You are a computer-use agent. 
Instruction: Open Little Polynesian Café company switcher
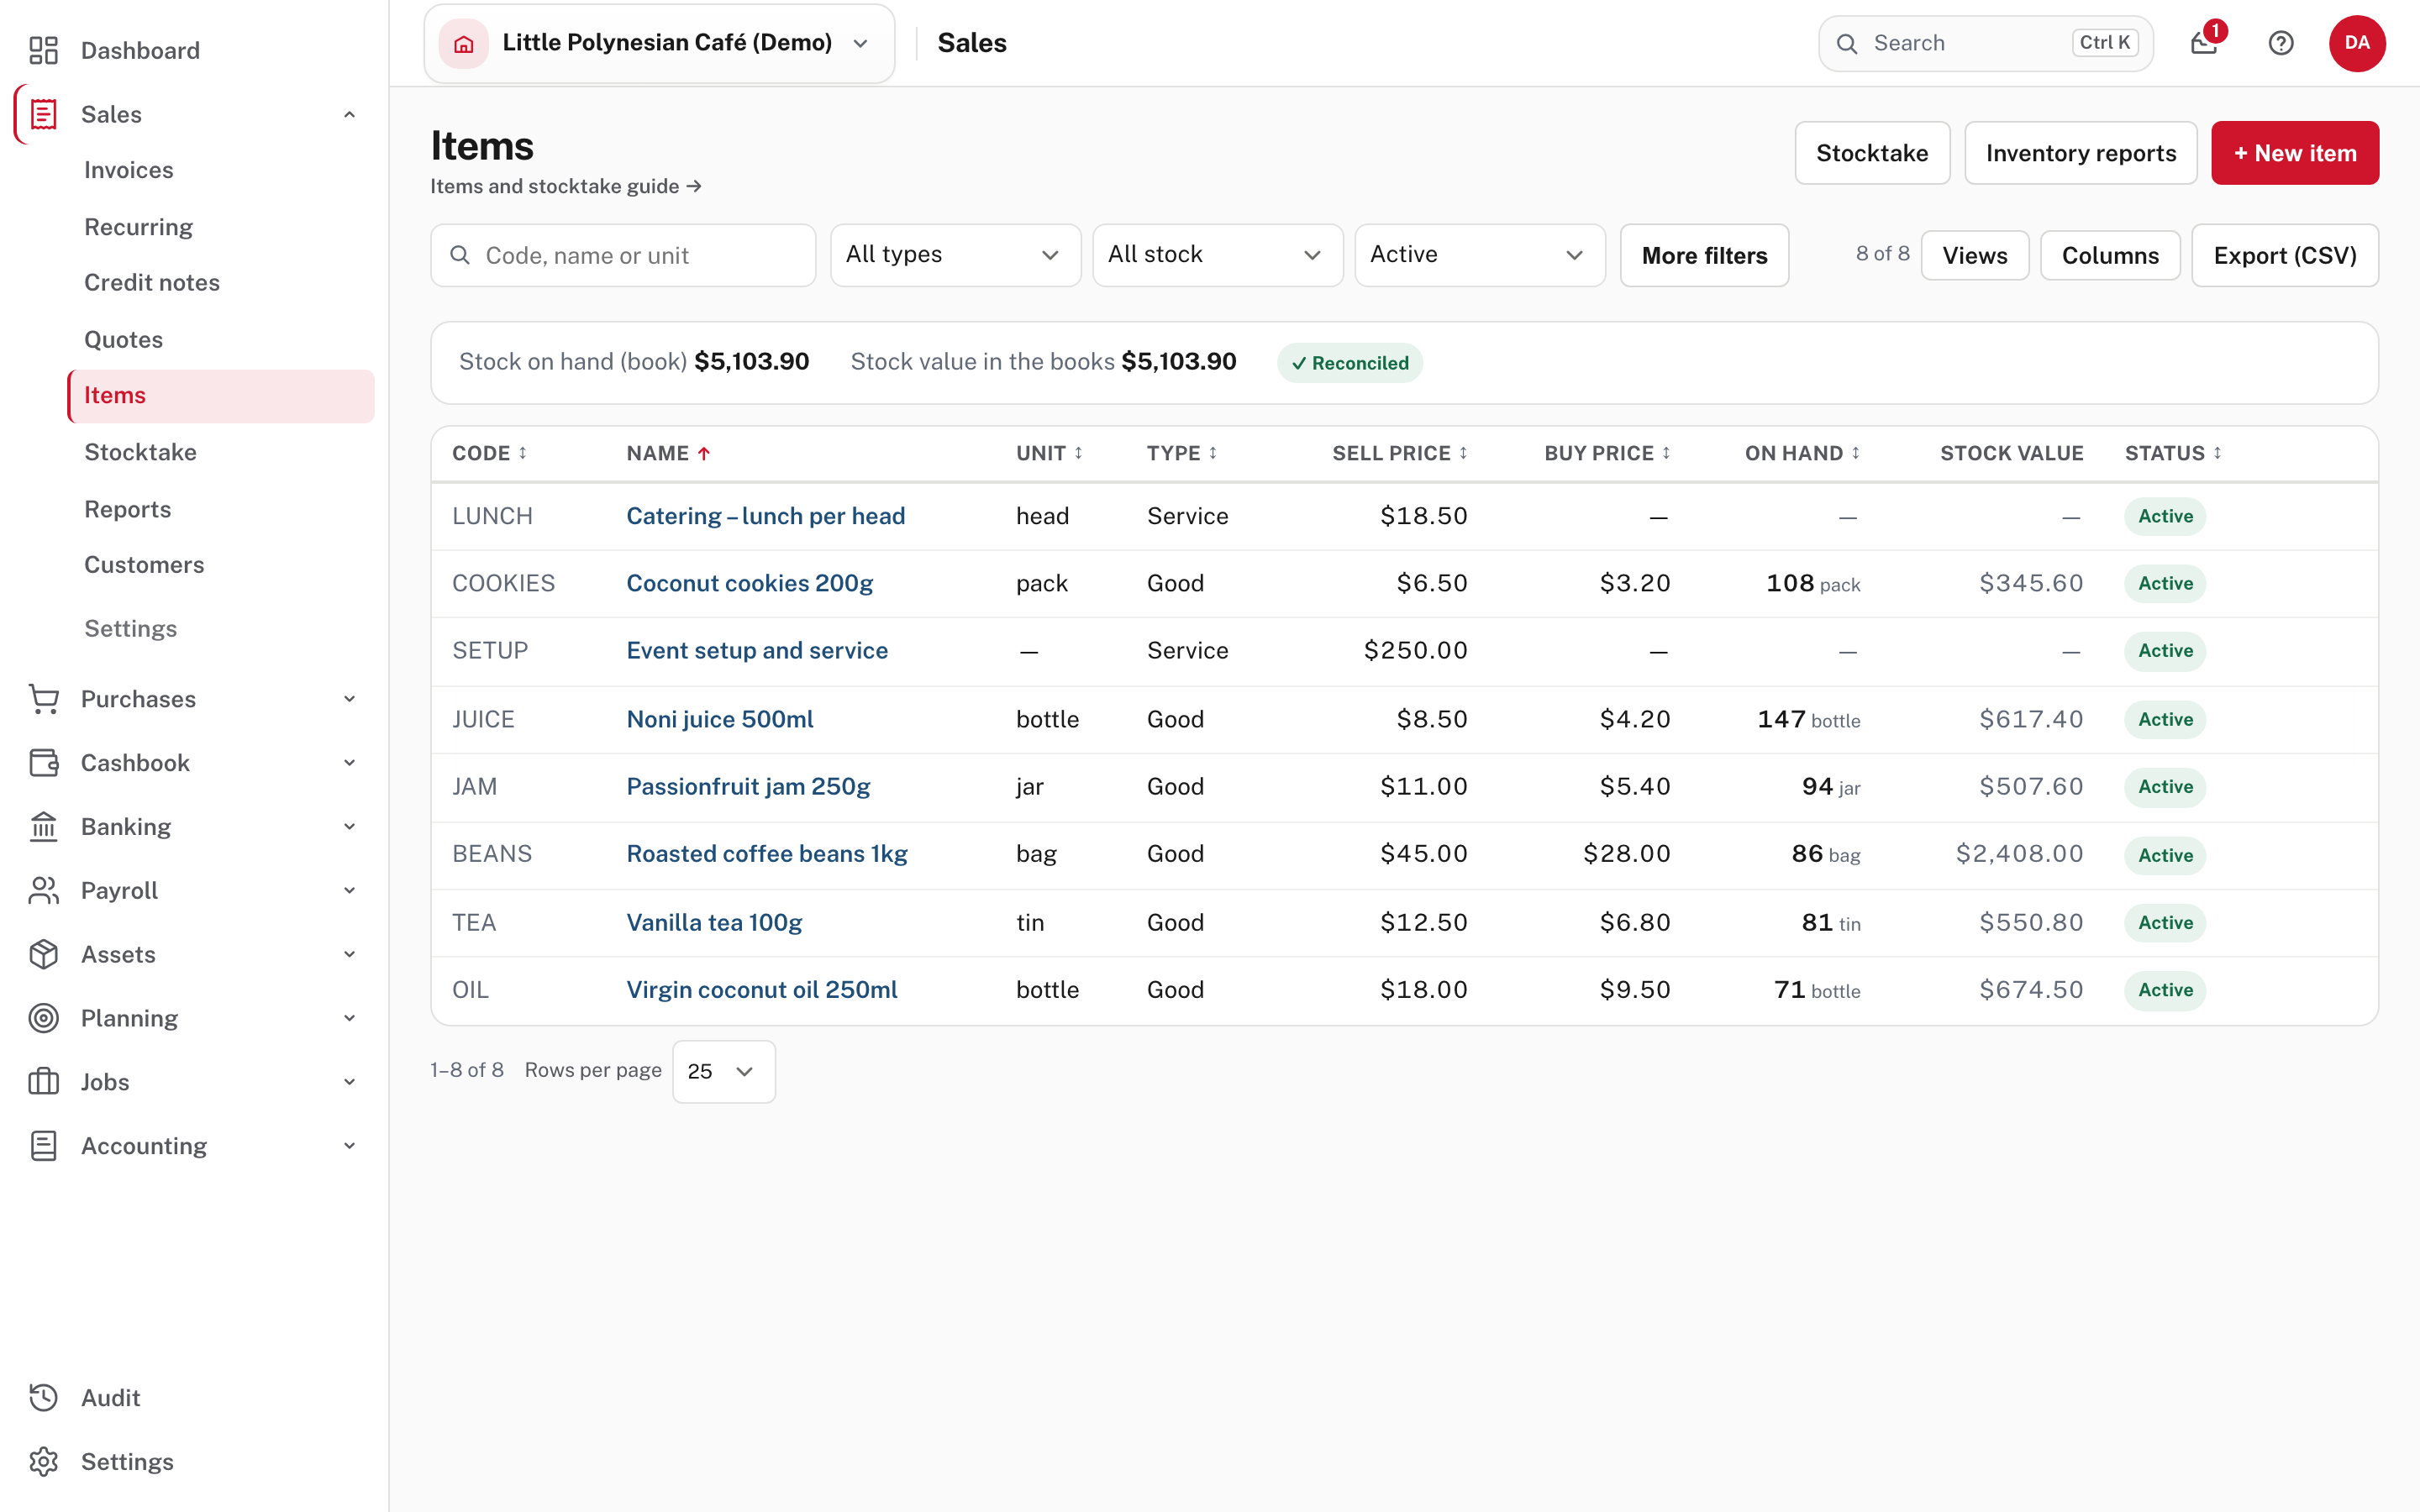pos(659,43)
